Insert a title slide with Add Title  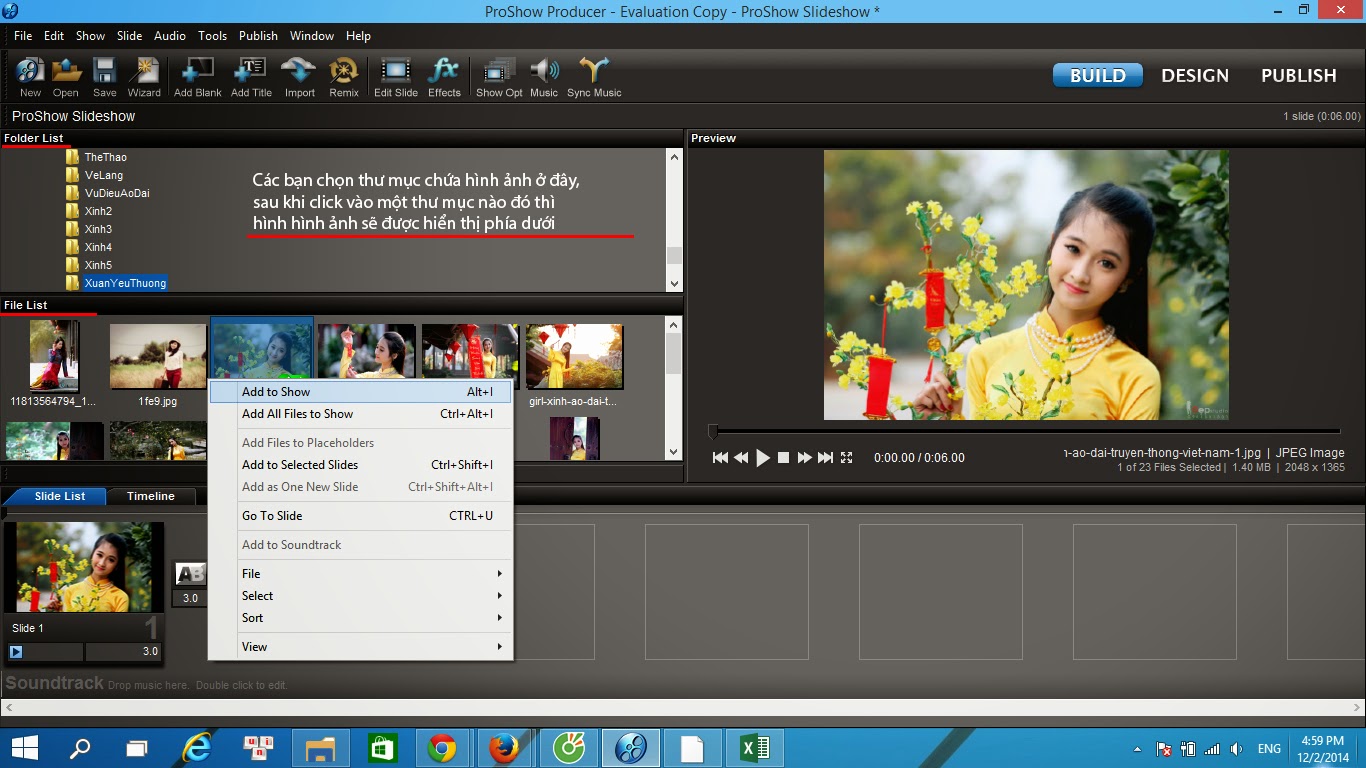coord(251,76)
